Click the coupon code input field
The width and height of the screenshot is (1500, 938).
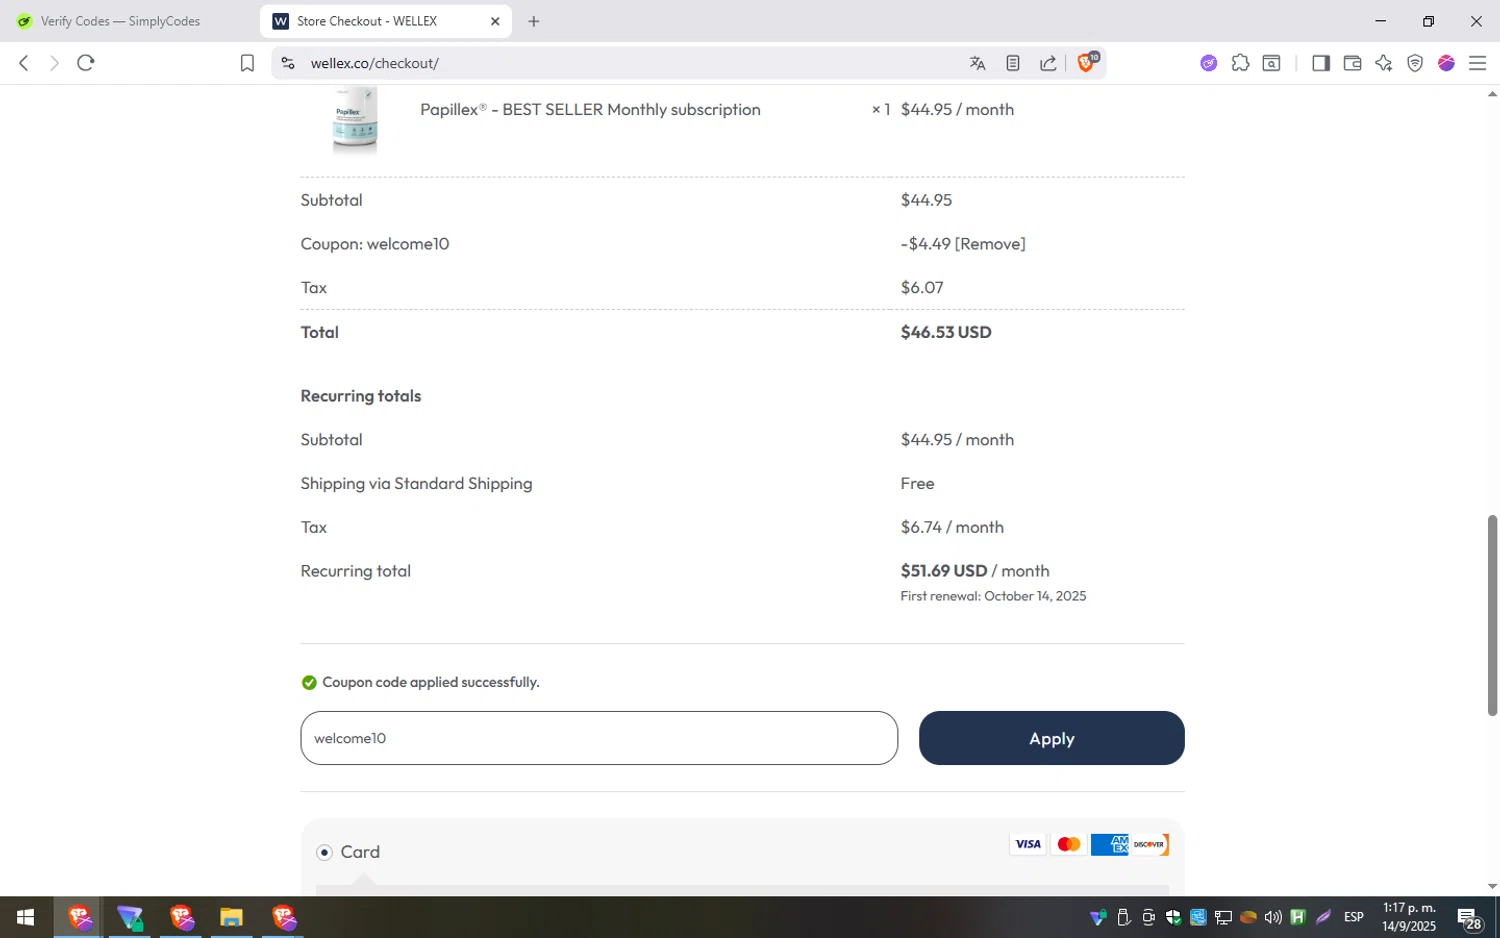point(599,738)
